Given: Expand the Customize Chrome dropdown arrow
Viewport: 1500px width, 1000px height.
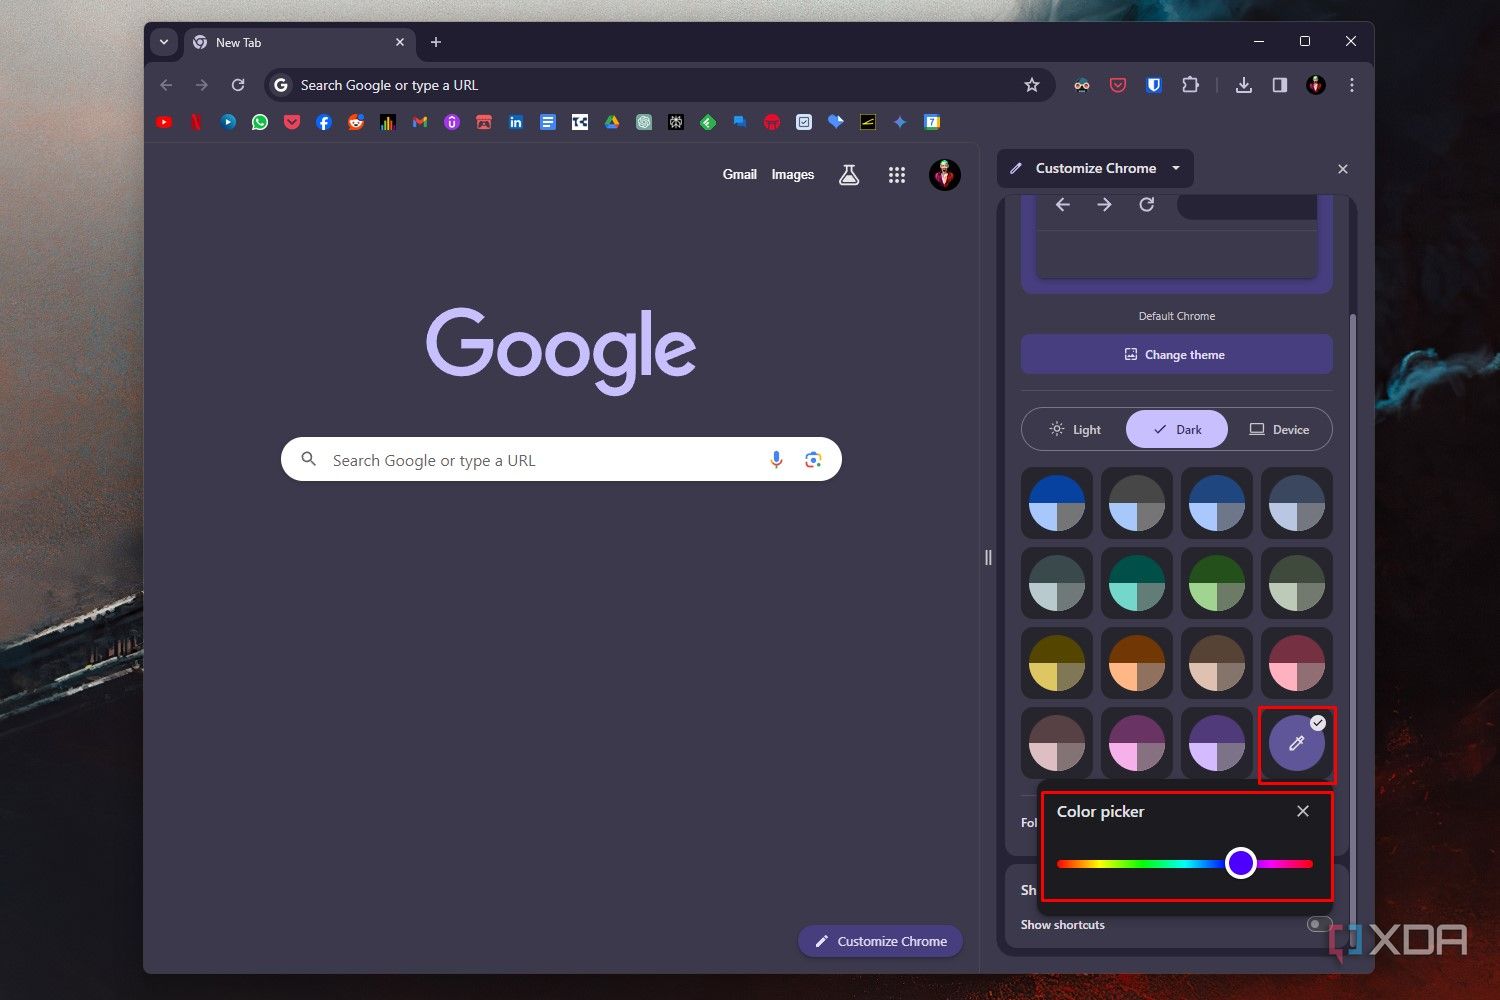Looking at the screenshot, I should click(x=1176, y=168).
